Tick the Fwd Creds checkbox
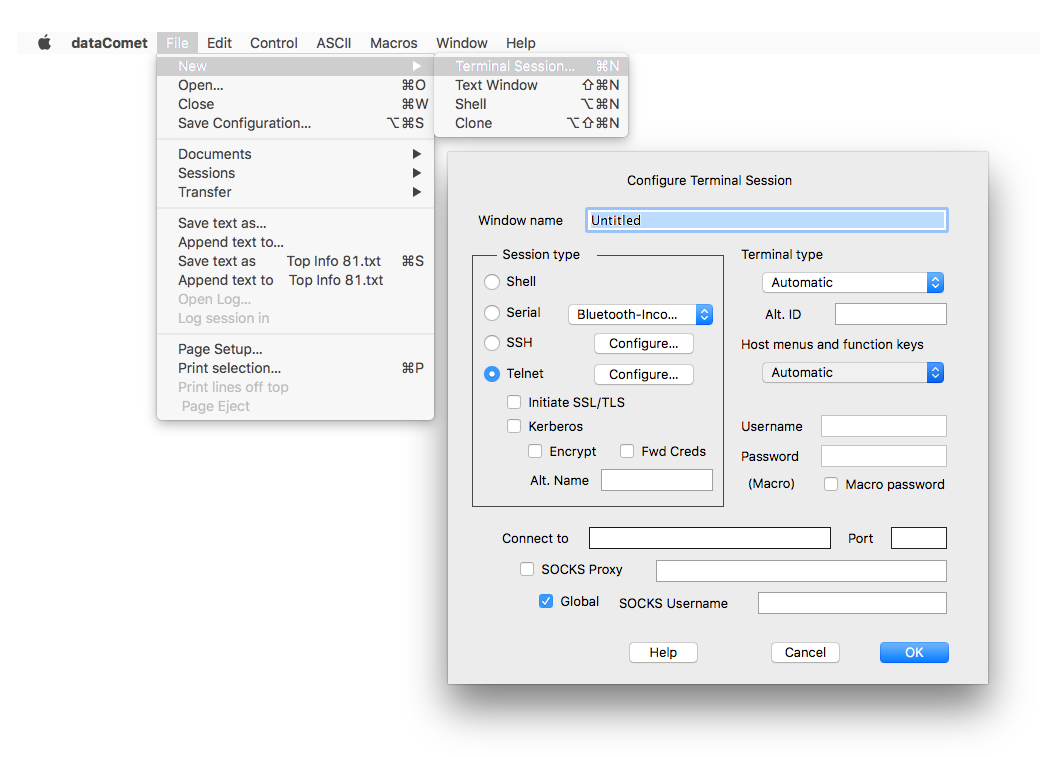The image size is (1040, 757). pyautogui.click(x=627, y=451)
